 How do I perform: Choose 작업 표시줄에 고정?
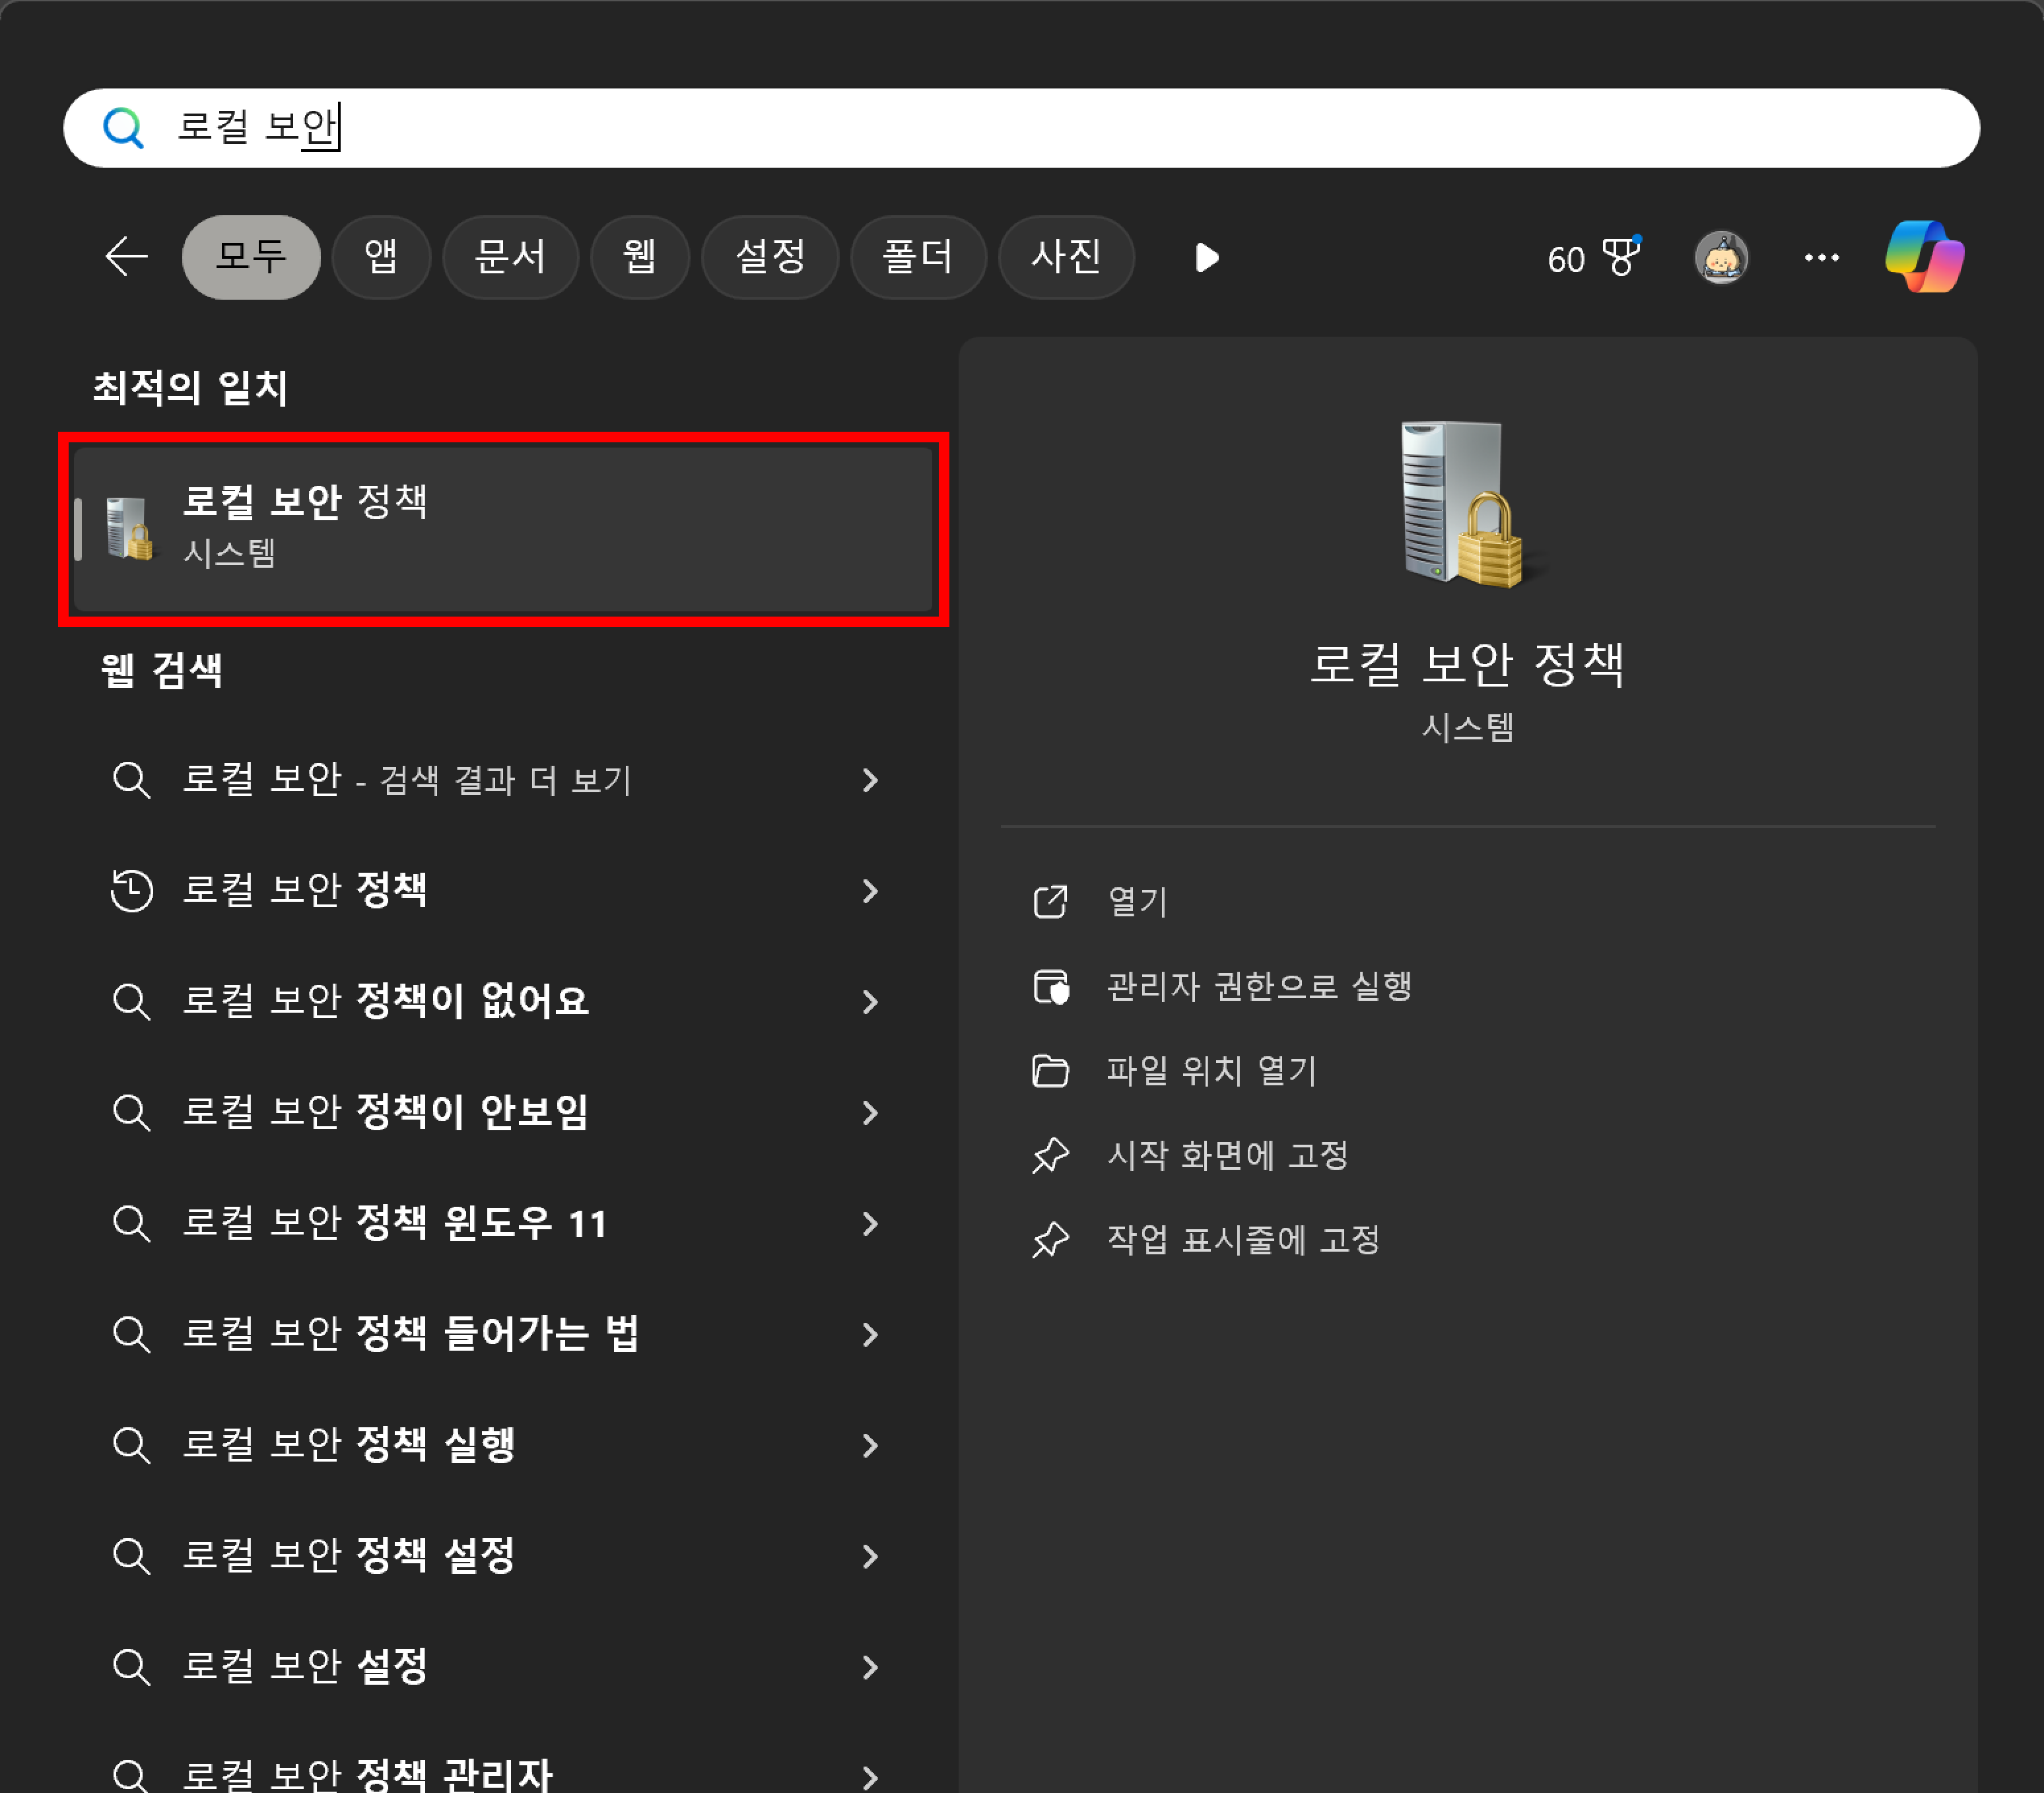pos(1244,1241)
